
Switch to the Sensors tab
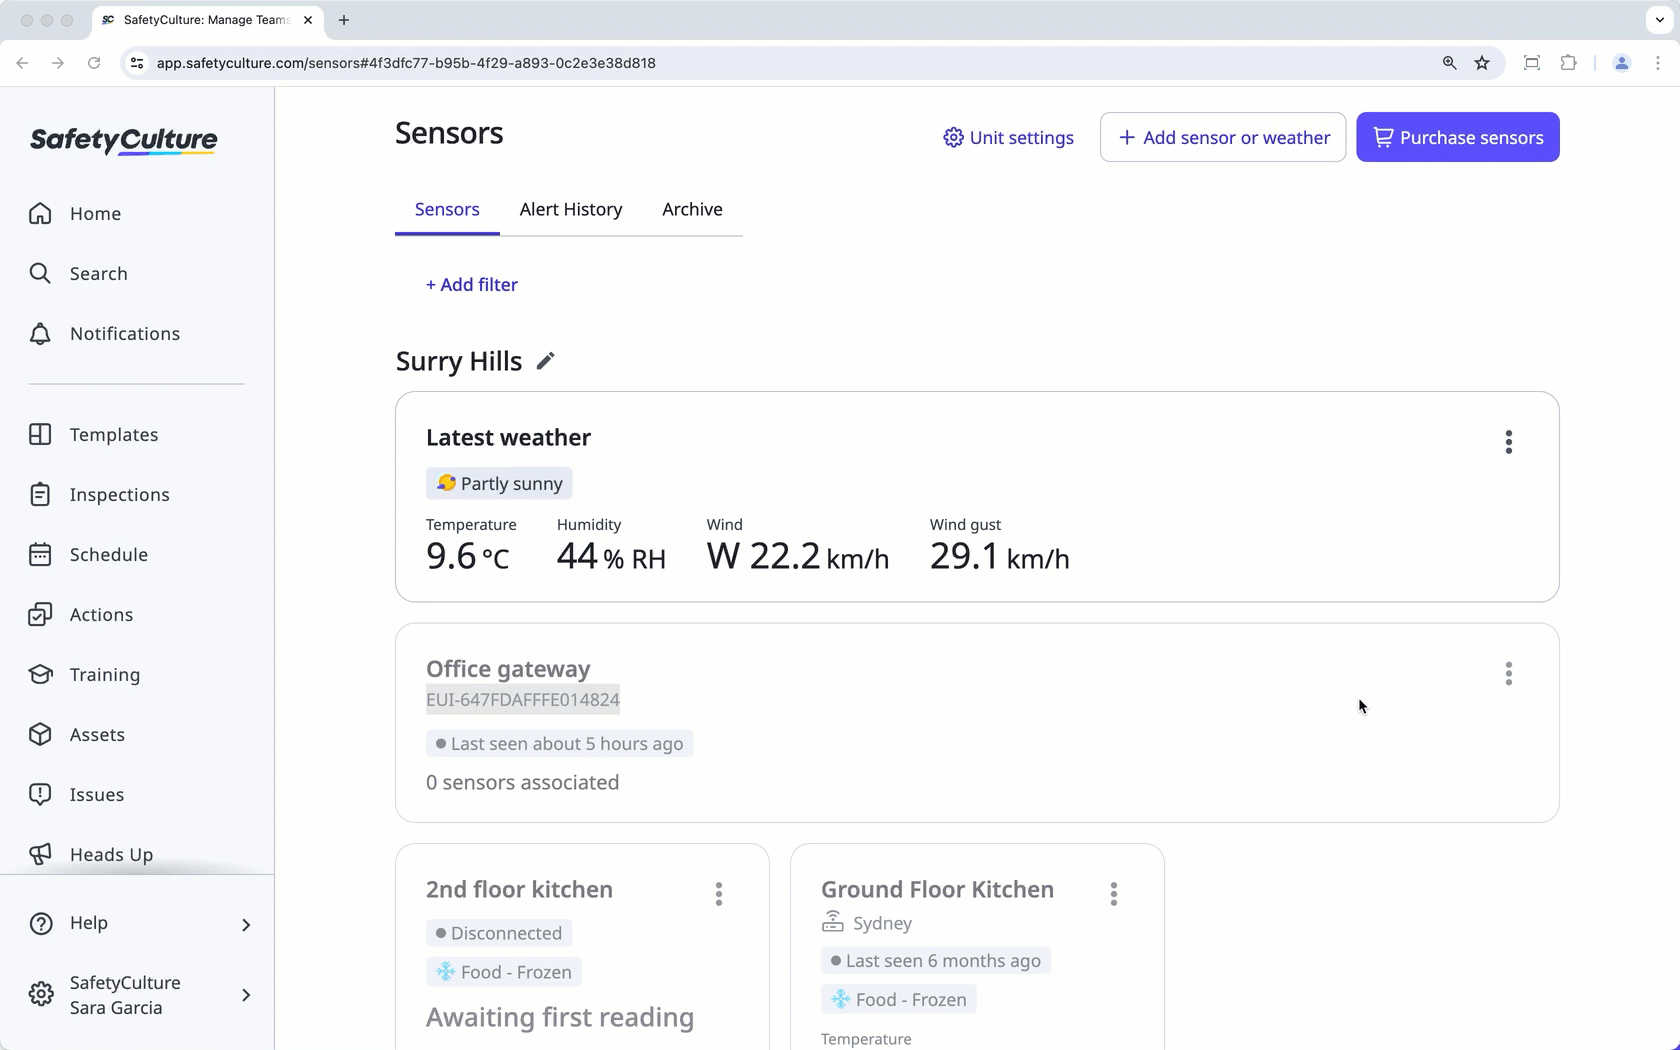tap(447, 210)
